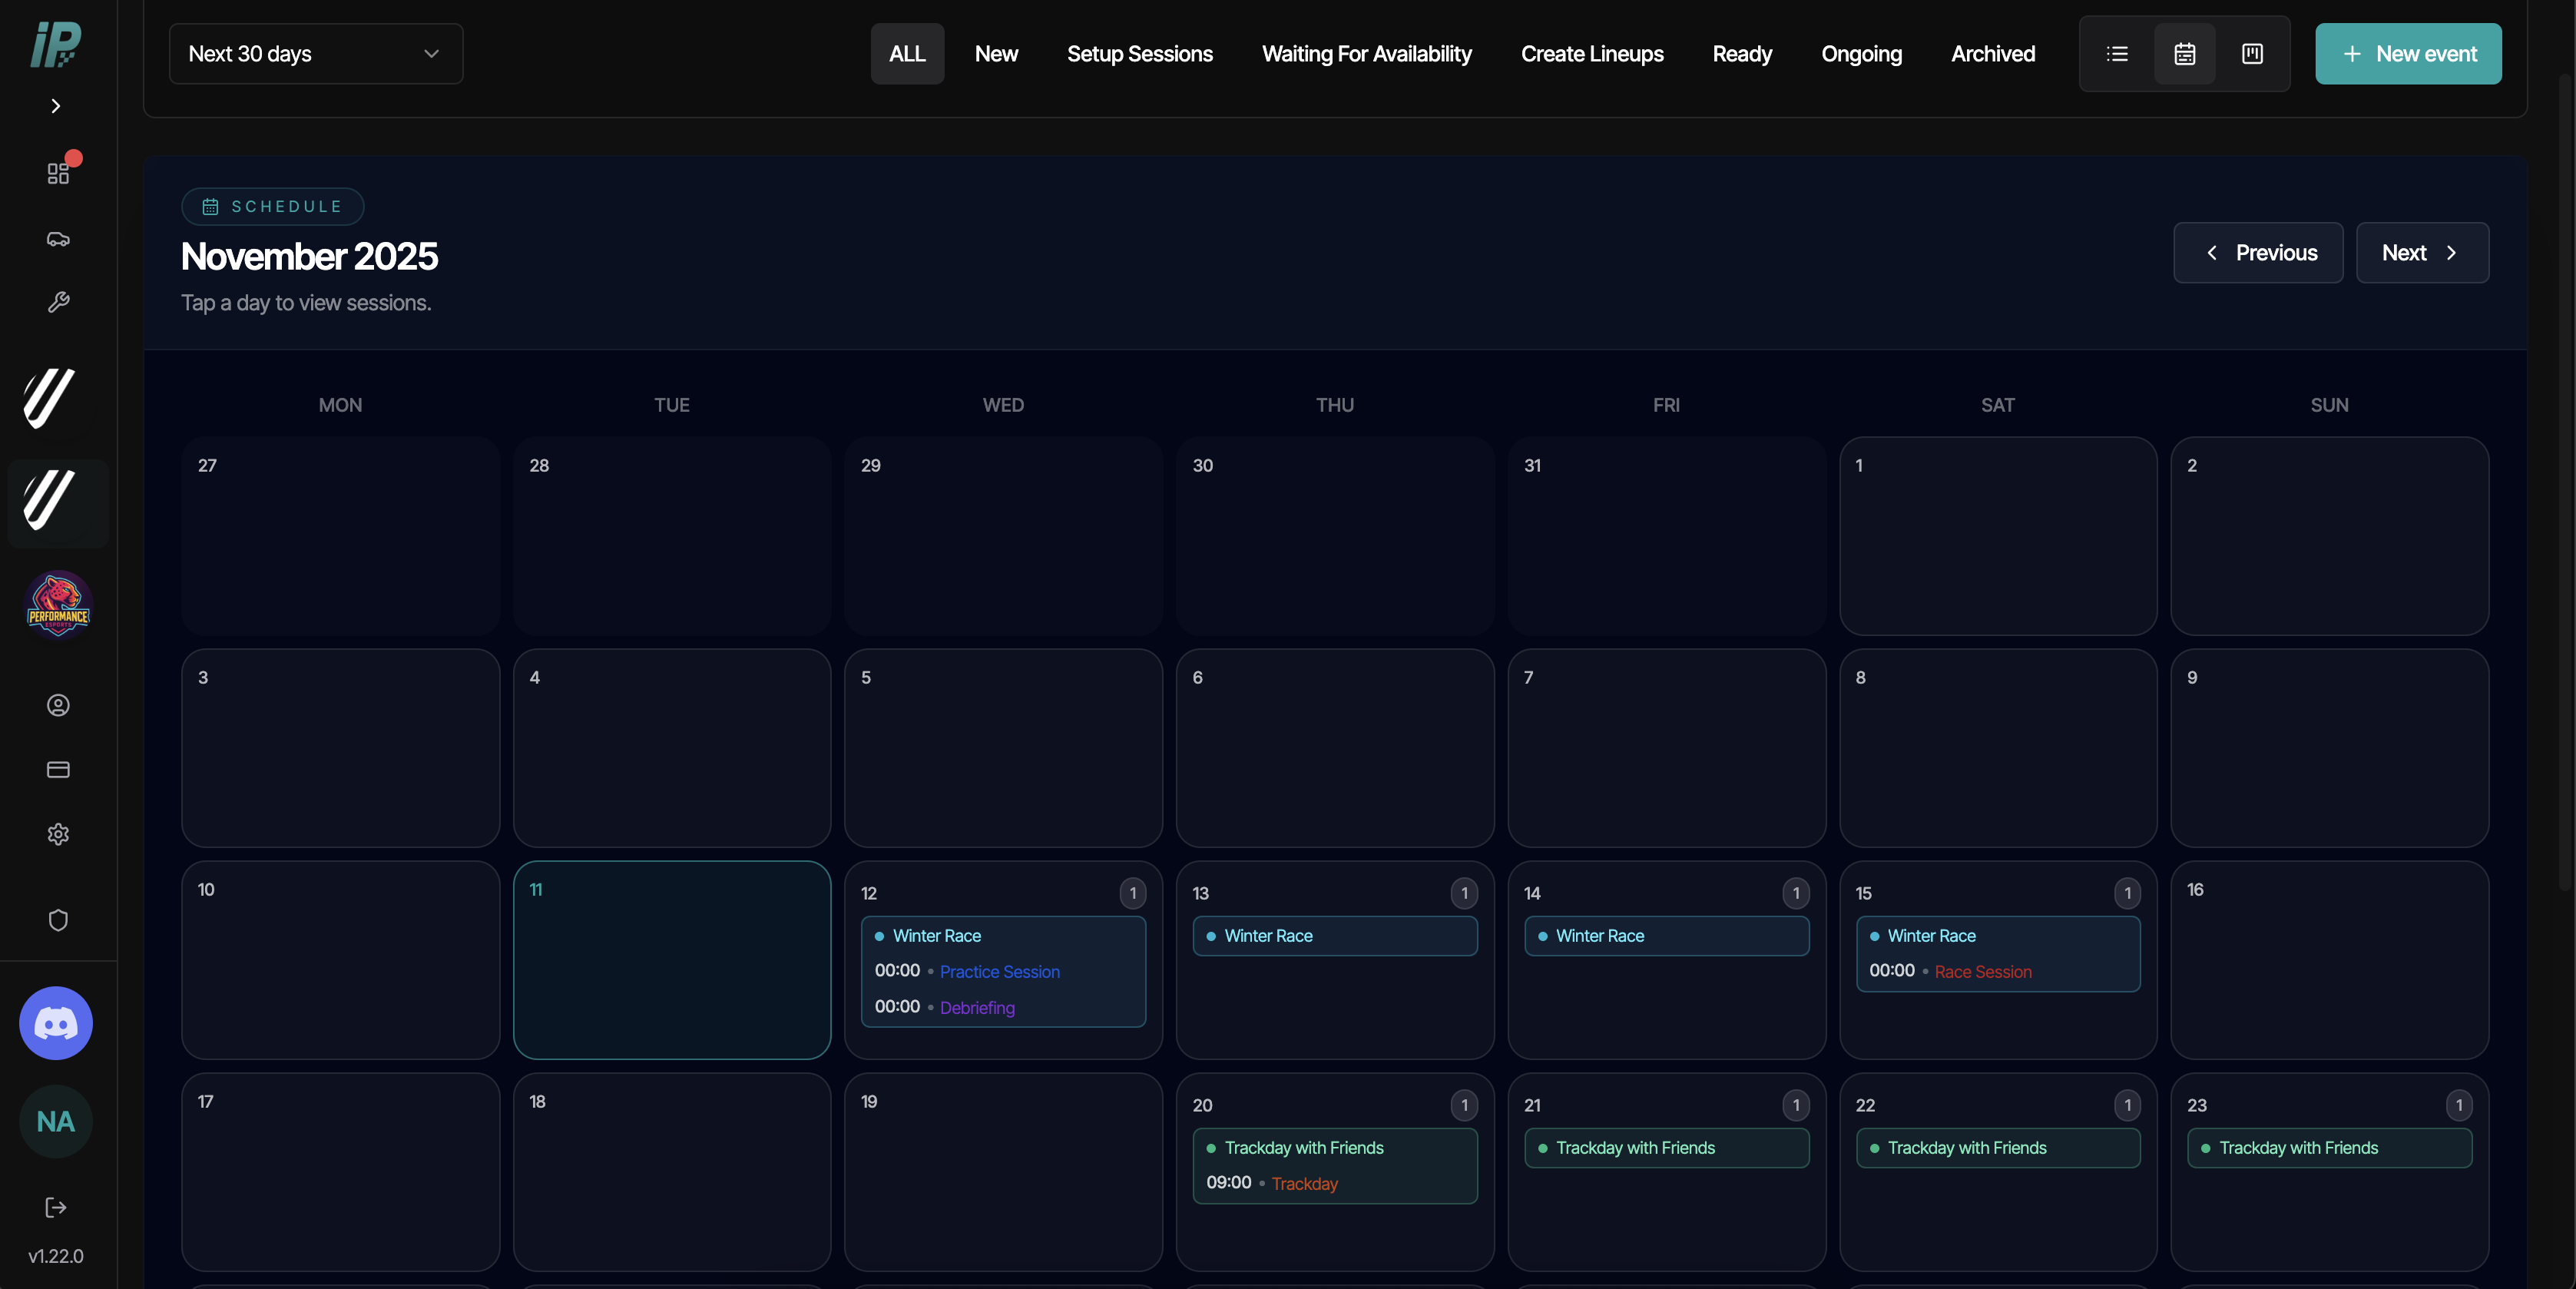Click the page vertical scrollbar
Image resolution: width=2576 pixels, height=1289 pixels.
pos(2566,480)
